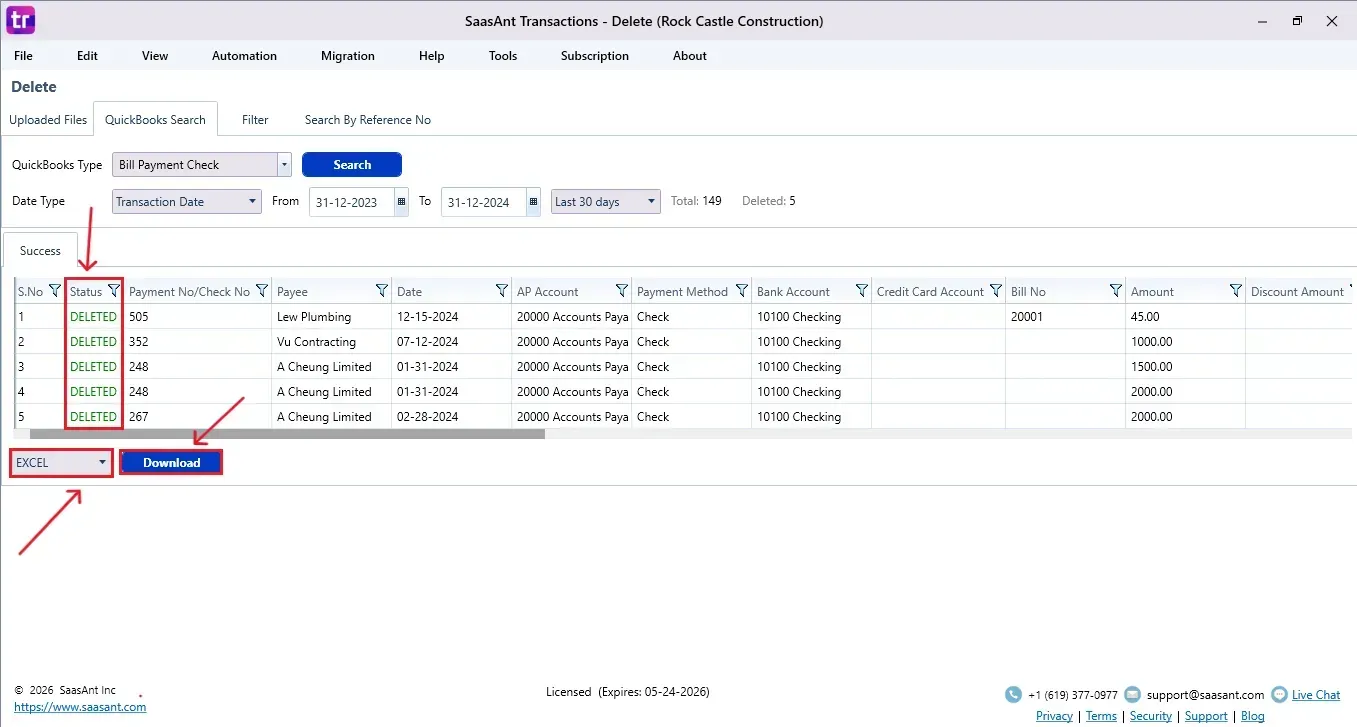Filter the Date column

point(502,291)
